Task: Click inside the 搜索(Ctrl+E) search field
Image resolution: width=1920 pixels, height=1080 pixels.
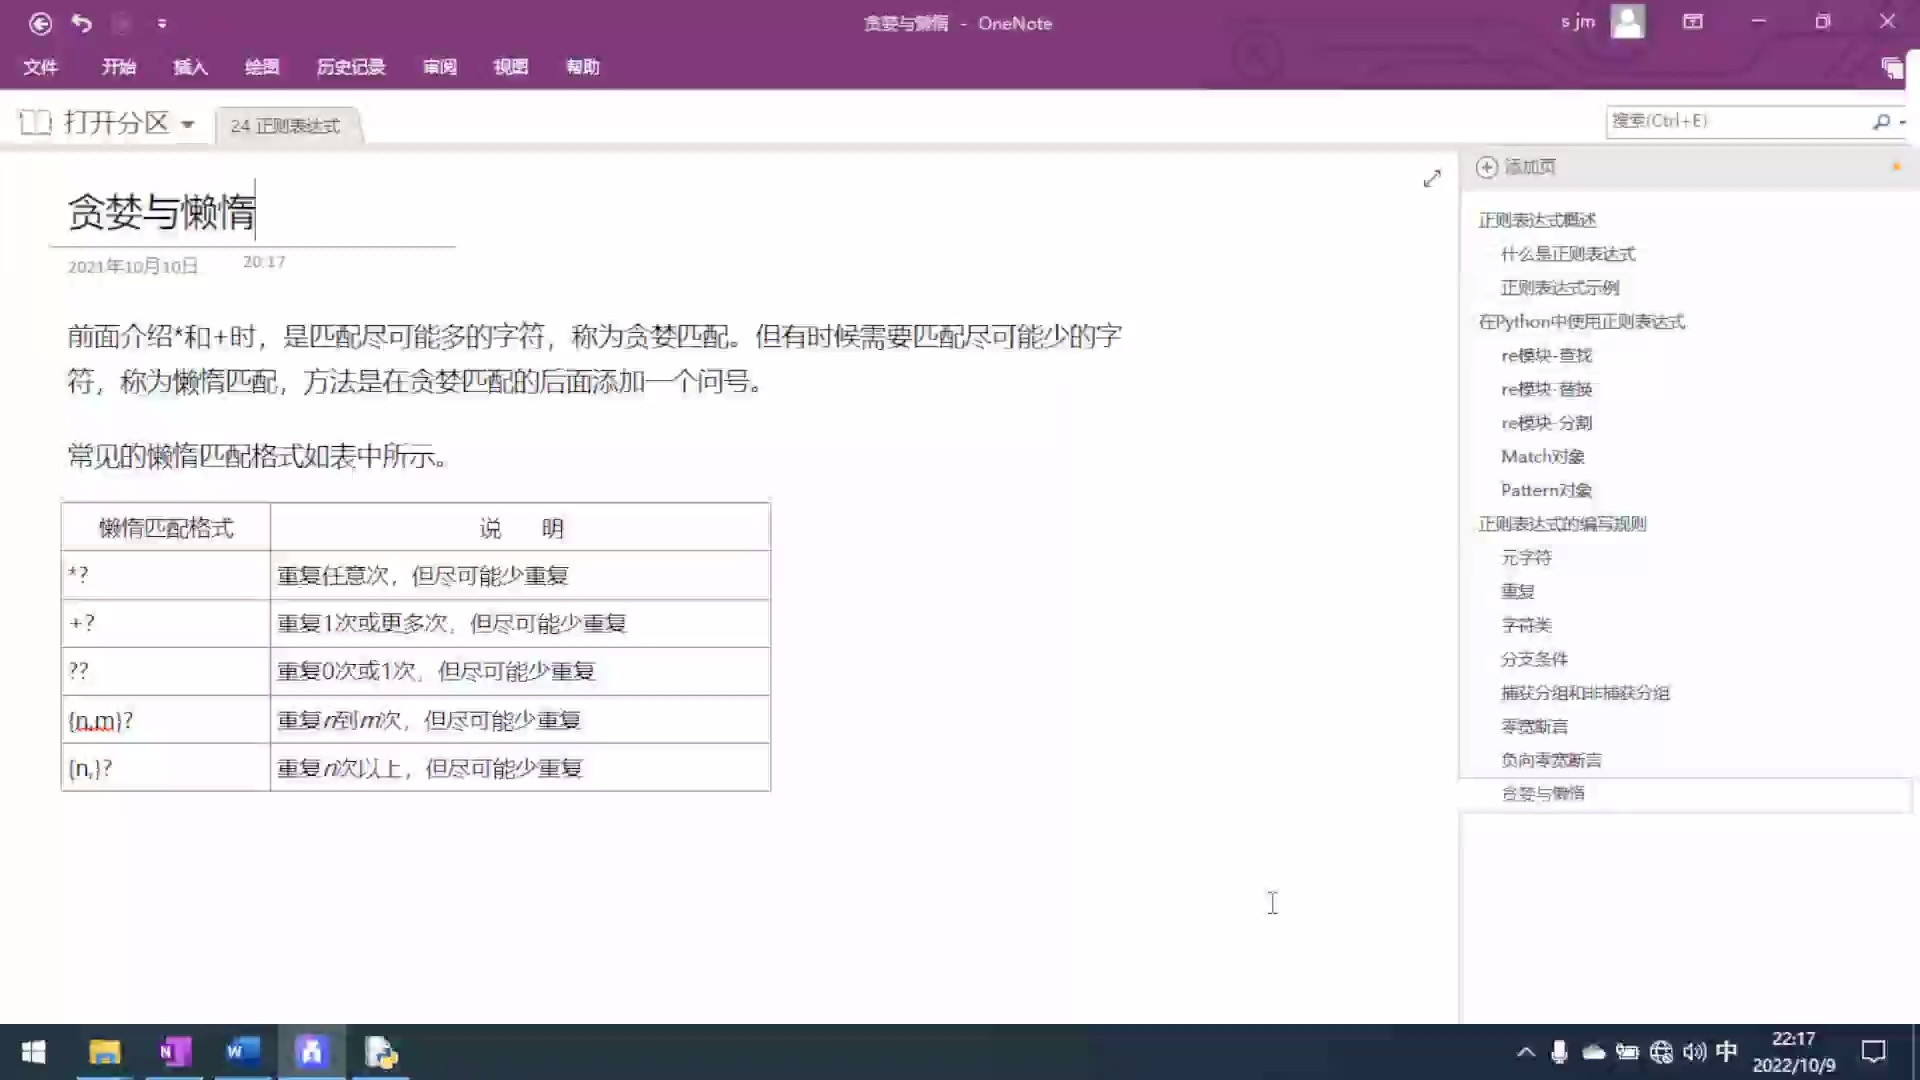Action: coord(1740,120)
